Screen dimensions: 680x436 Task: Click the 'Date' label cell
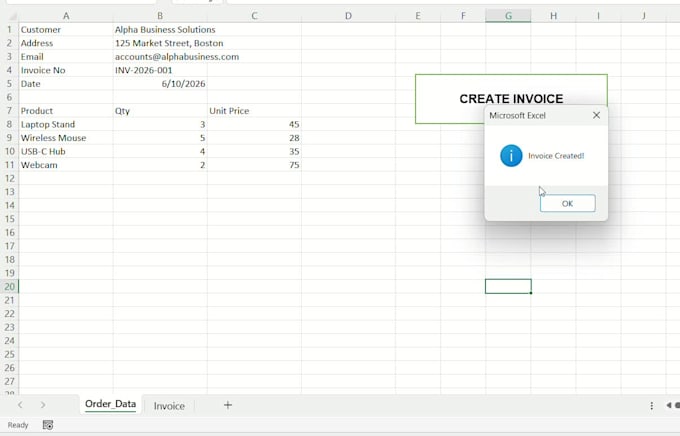(66, 84)
